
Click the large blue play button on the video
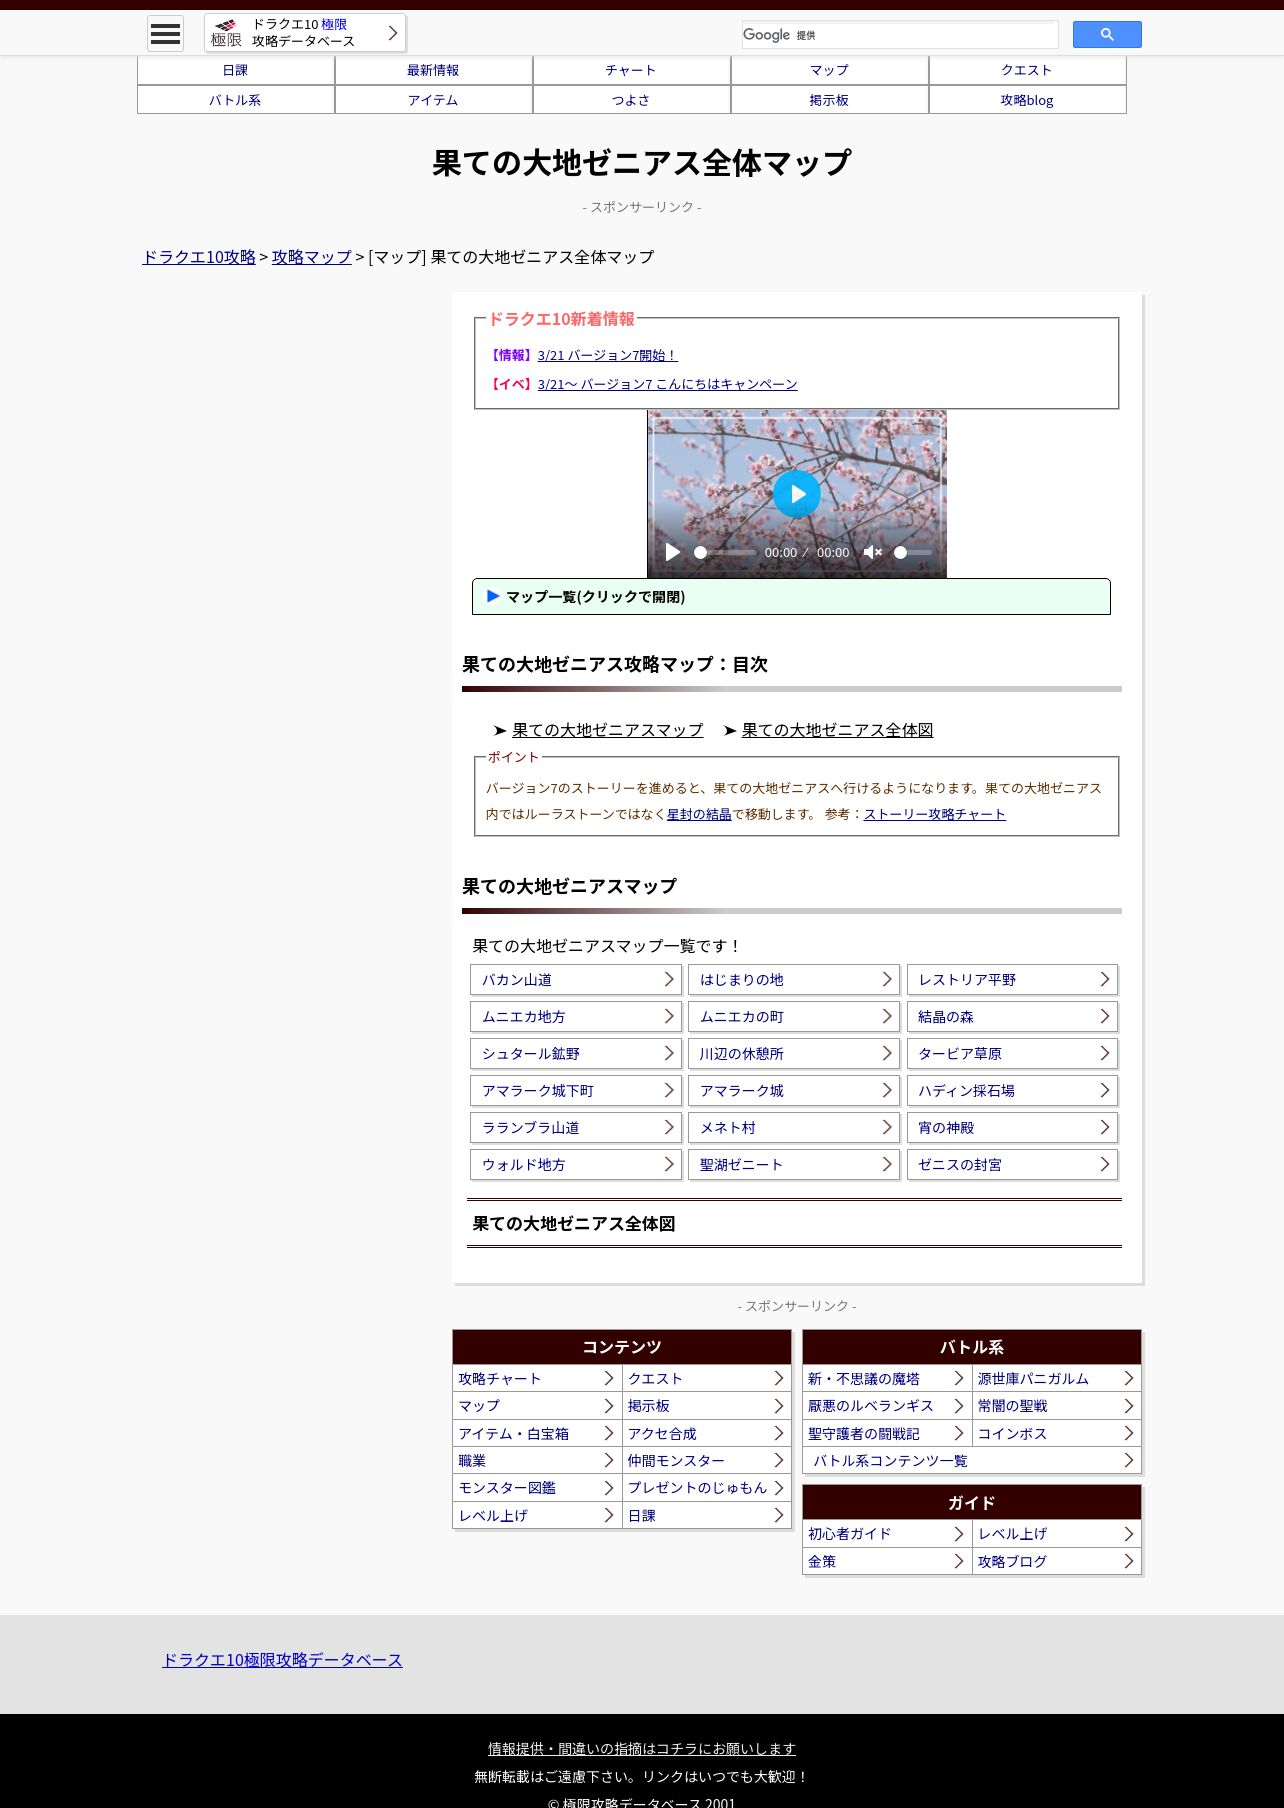[x=797, y=494]
